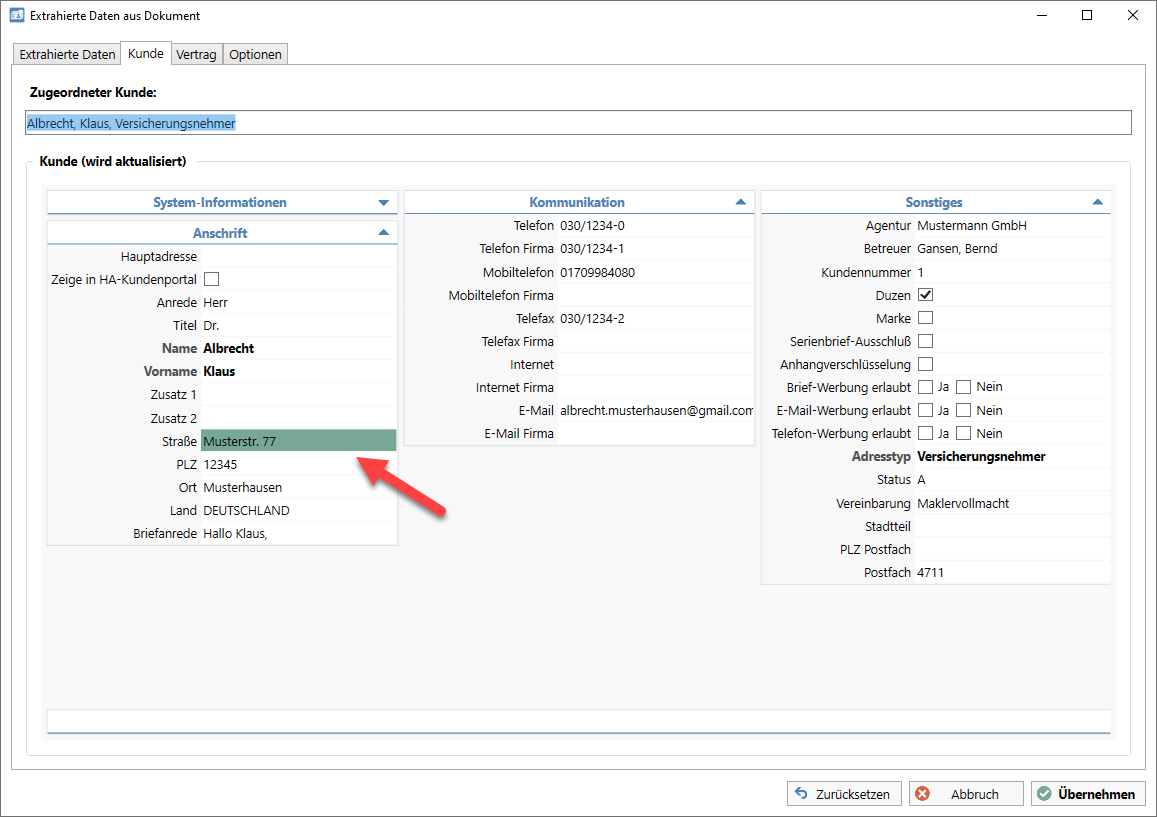Check Ja for Brief-Werbung erlaubt
Viewport: 1157px width, 817px height.
(925, 387)
